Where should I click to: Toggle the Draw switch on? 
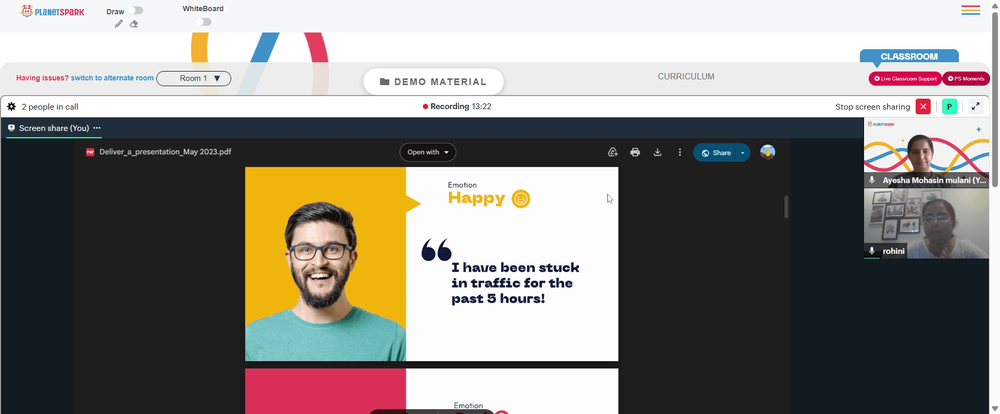point(135,11)
